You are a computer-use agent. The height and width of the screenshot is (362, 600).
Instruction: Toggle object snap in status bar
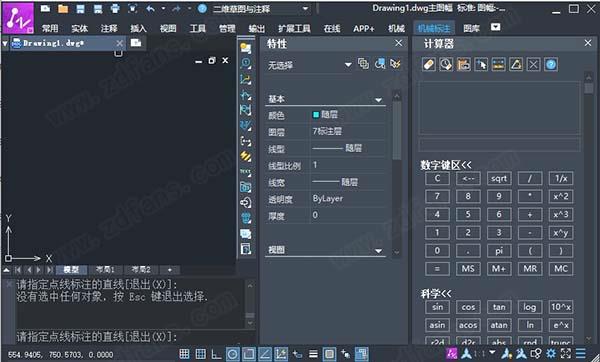pos(249,354)
